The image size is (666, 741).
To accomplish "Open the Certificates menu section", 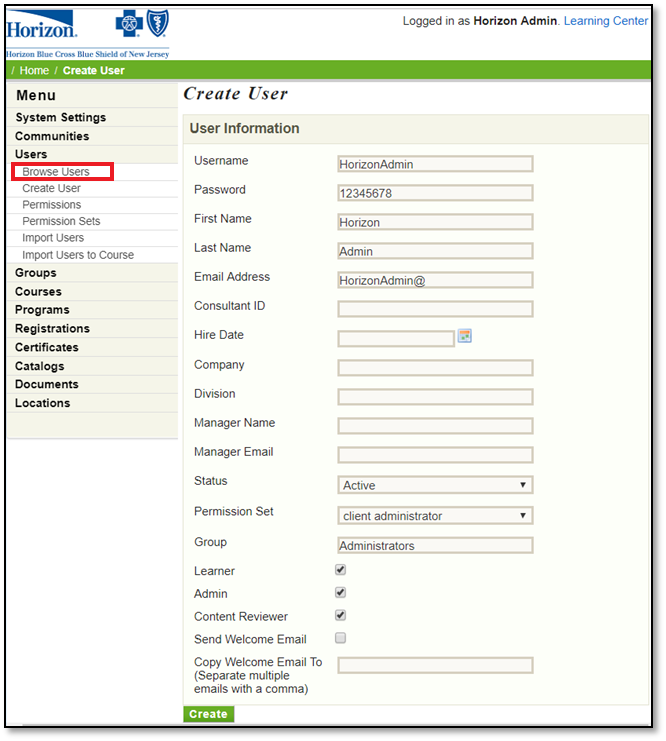I will coord(47,347).
